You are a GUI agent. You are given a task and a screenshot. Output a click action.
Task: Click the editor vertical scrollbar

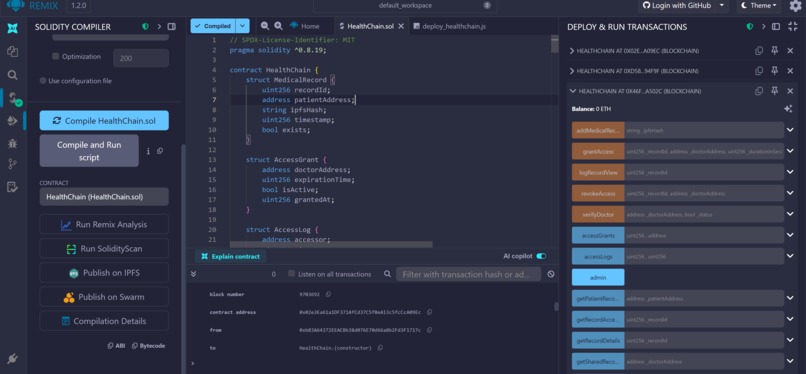[554, 44]
